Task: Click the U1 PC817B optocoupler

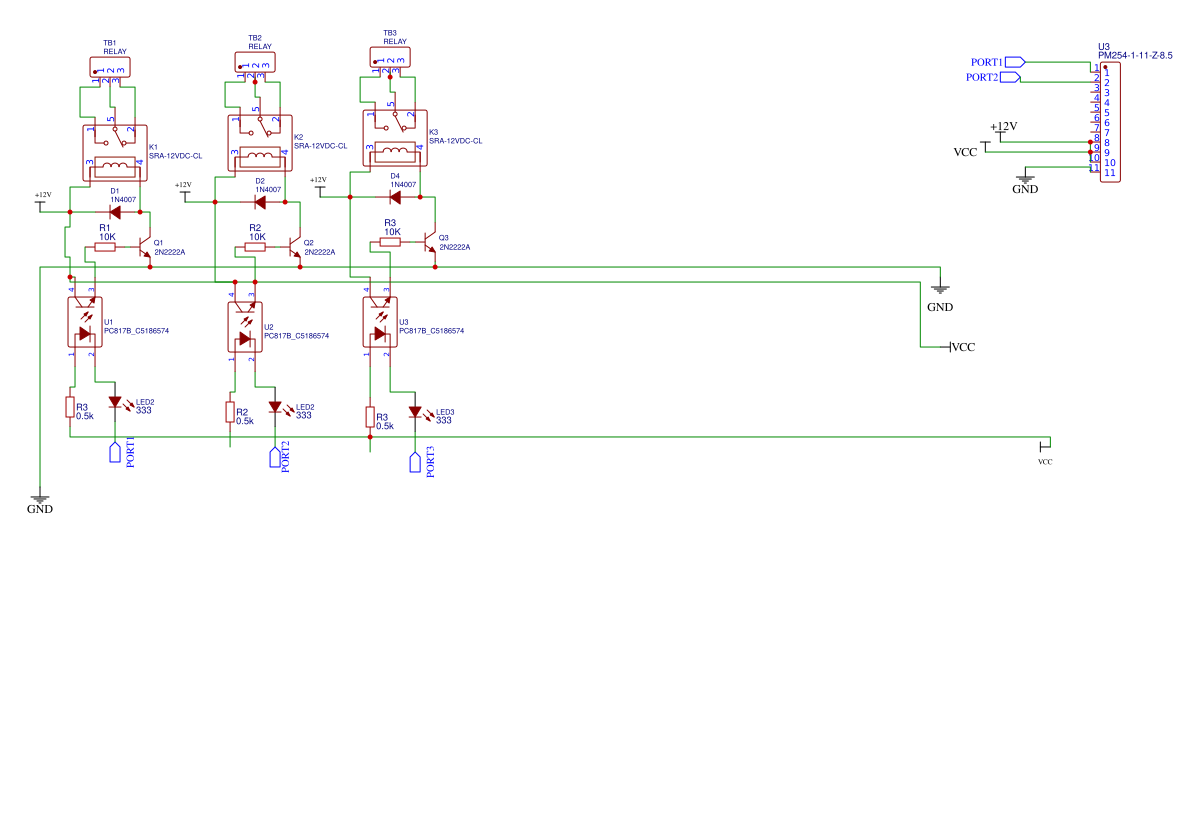Action: [x=85, y=322]
